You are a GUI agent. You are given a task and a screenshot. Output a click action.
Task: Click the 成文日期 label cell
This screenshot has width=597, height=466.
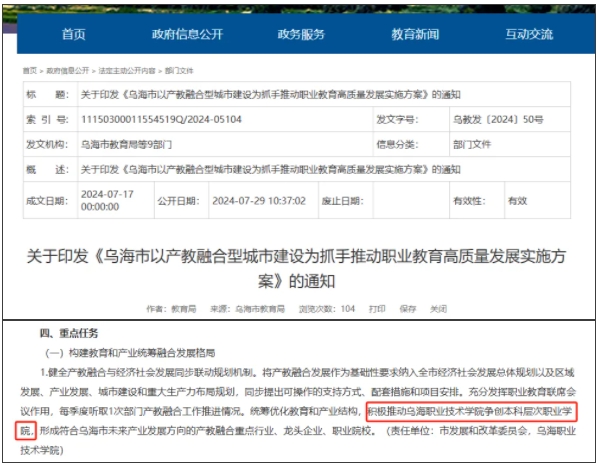coord(50,201)
